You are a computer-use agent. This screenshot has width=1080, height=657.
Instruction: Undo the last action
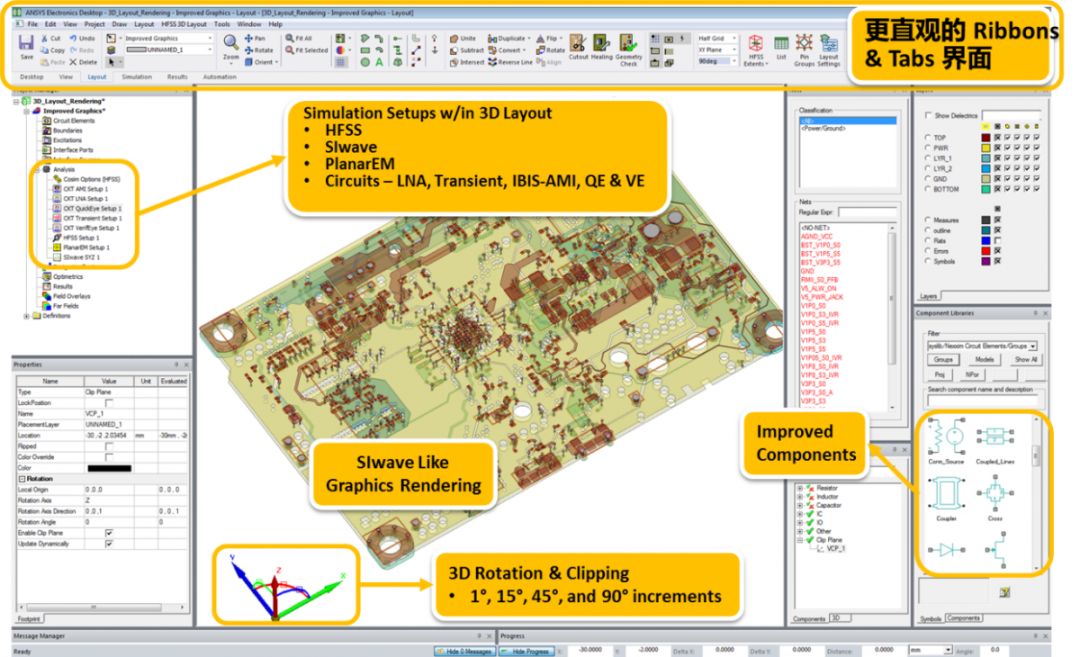pos(82,39)
